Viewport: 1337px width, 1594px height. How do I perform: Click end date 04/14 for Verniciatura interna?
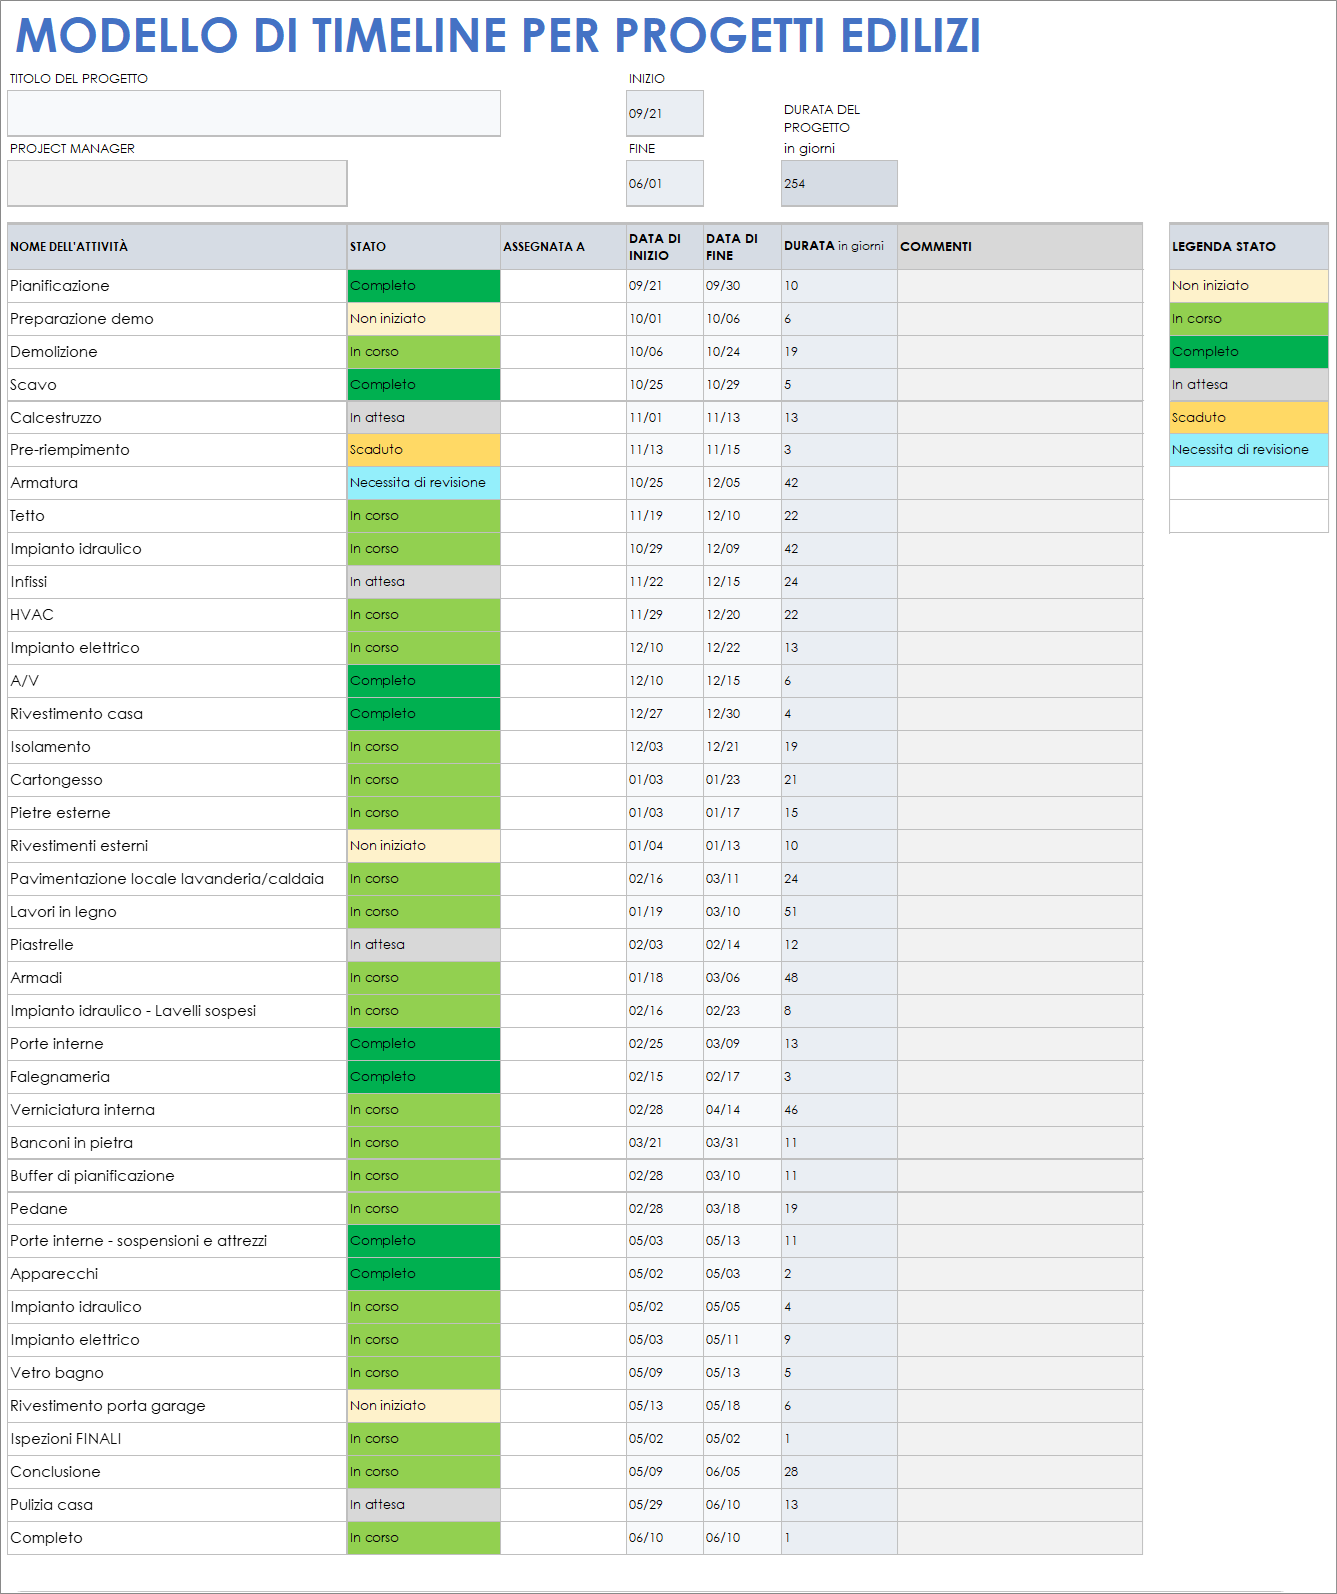coord(742,1110)
